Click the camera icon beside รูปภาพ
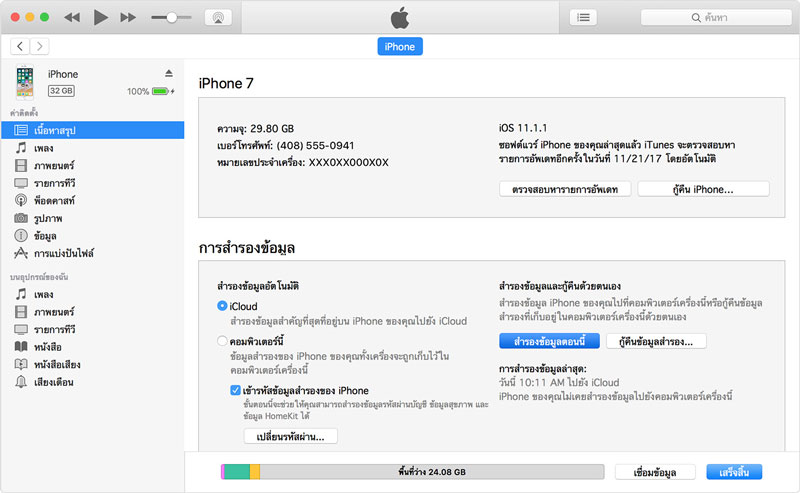The image size is (800, 493). point(21,218)
